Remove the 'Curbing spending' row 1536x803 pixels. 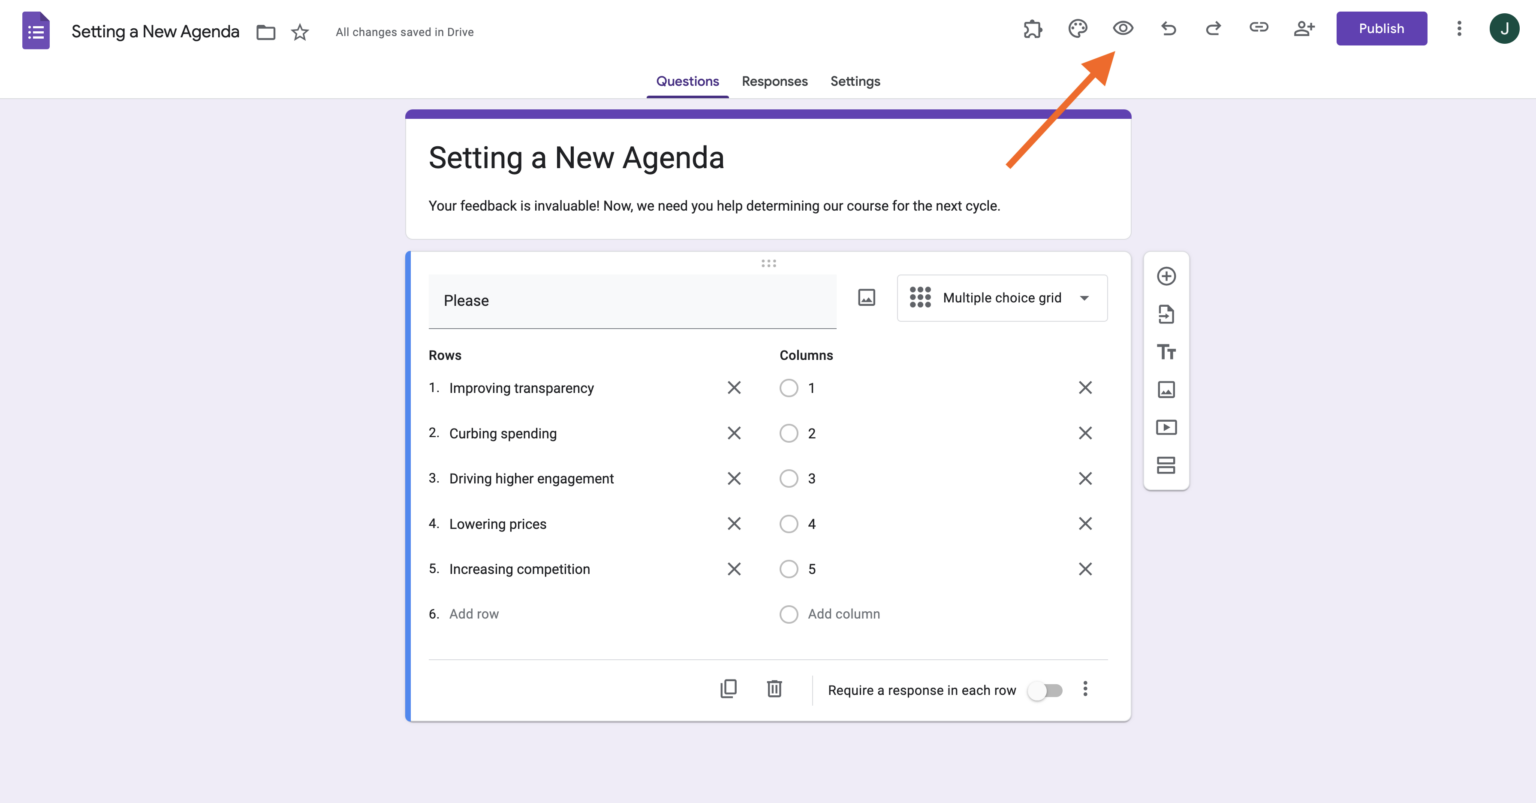(x=734, y=433)
